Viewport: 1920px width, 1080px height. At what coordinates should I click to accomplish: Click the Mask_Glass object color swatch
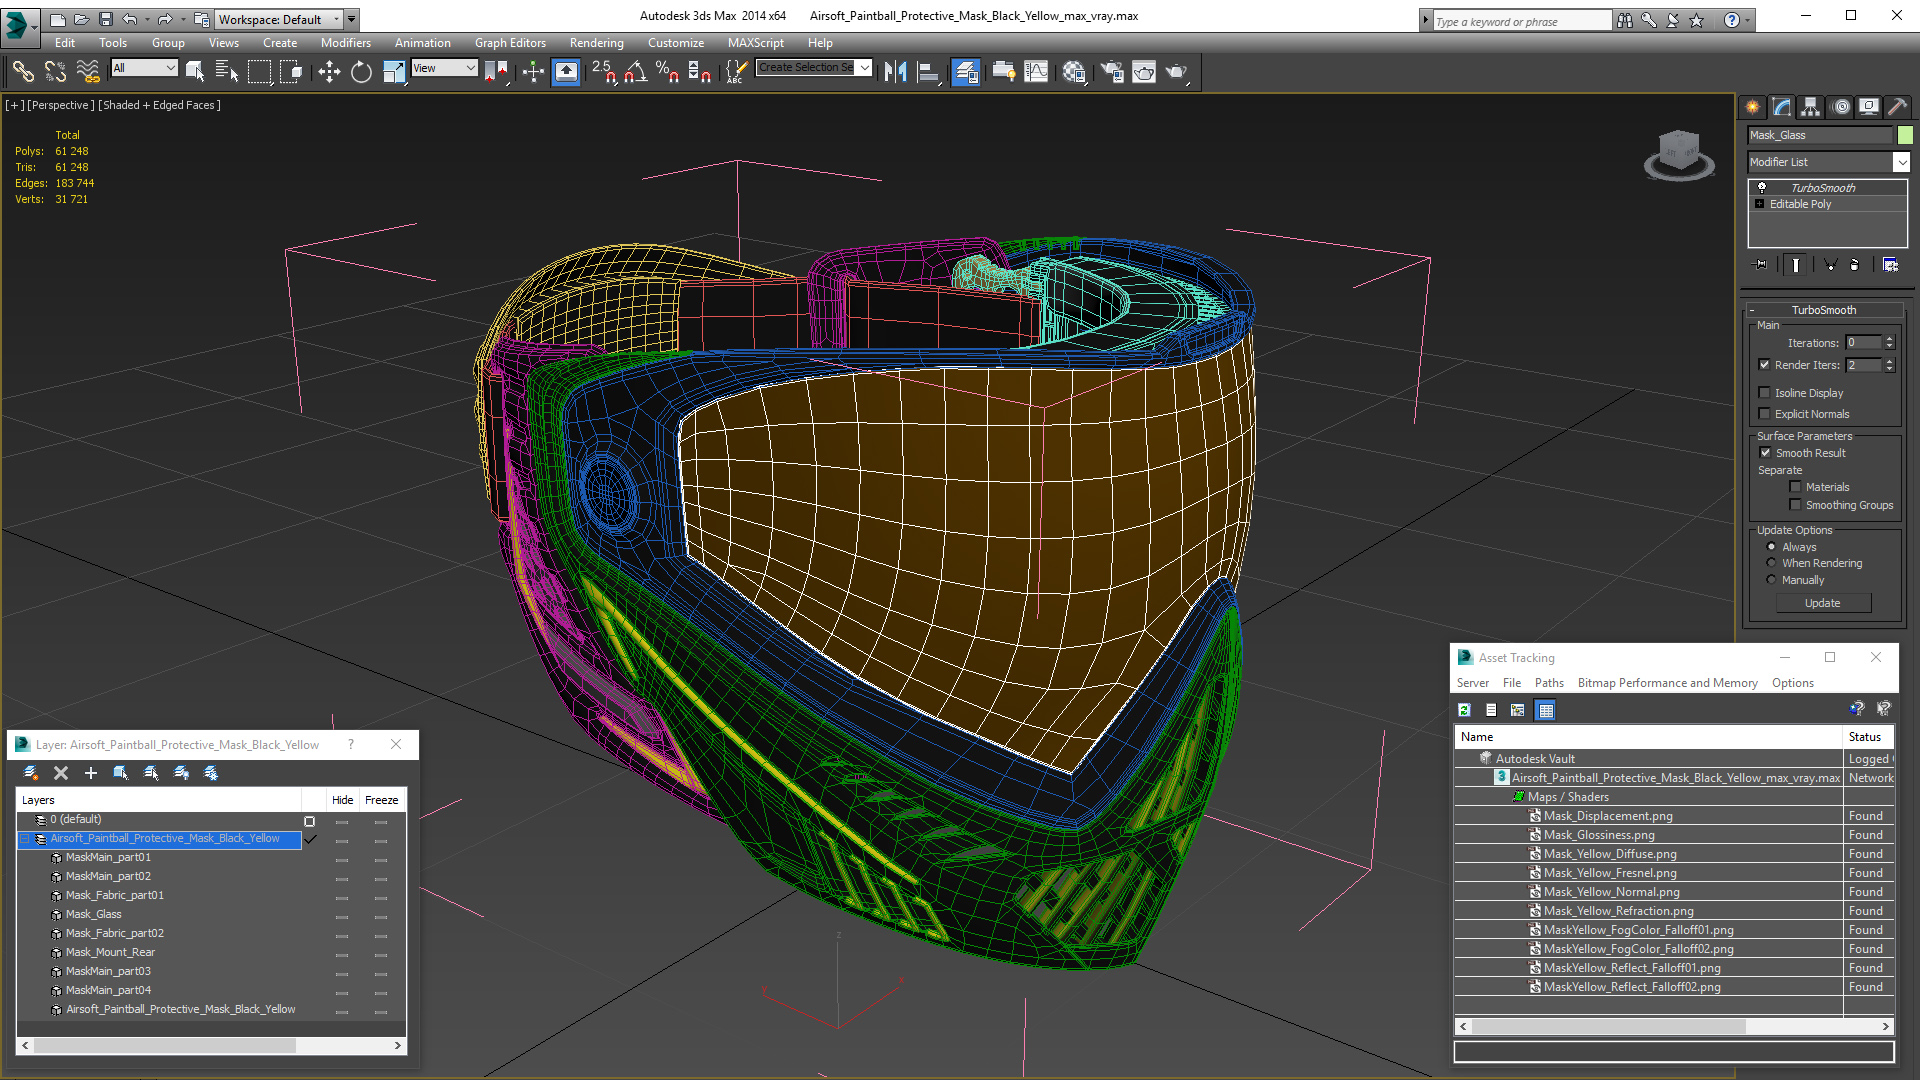click(1905, 135)
